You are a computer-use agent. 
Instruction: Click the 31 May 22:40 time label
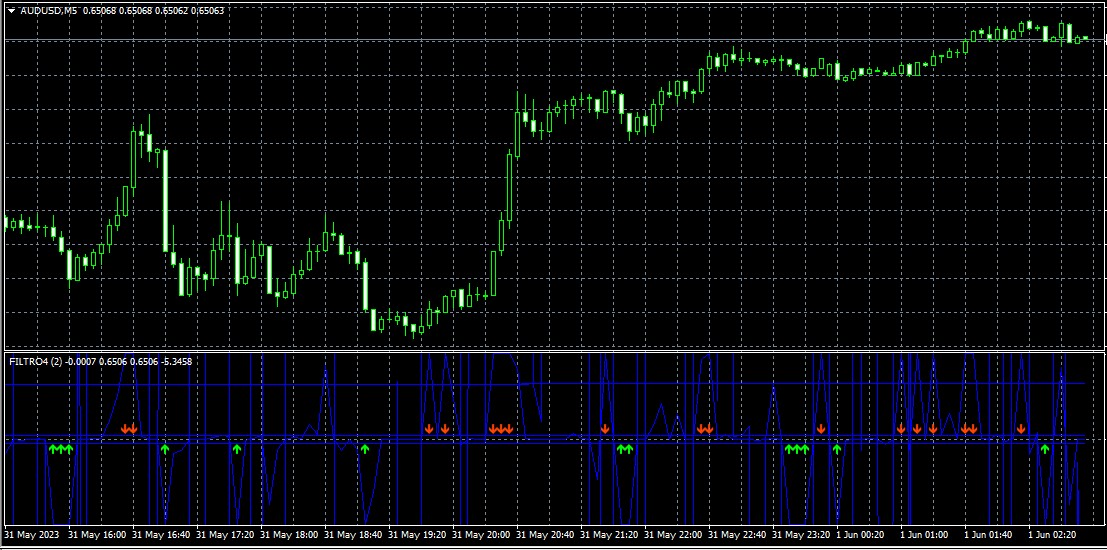[x=738, y=535]
